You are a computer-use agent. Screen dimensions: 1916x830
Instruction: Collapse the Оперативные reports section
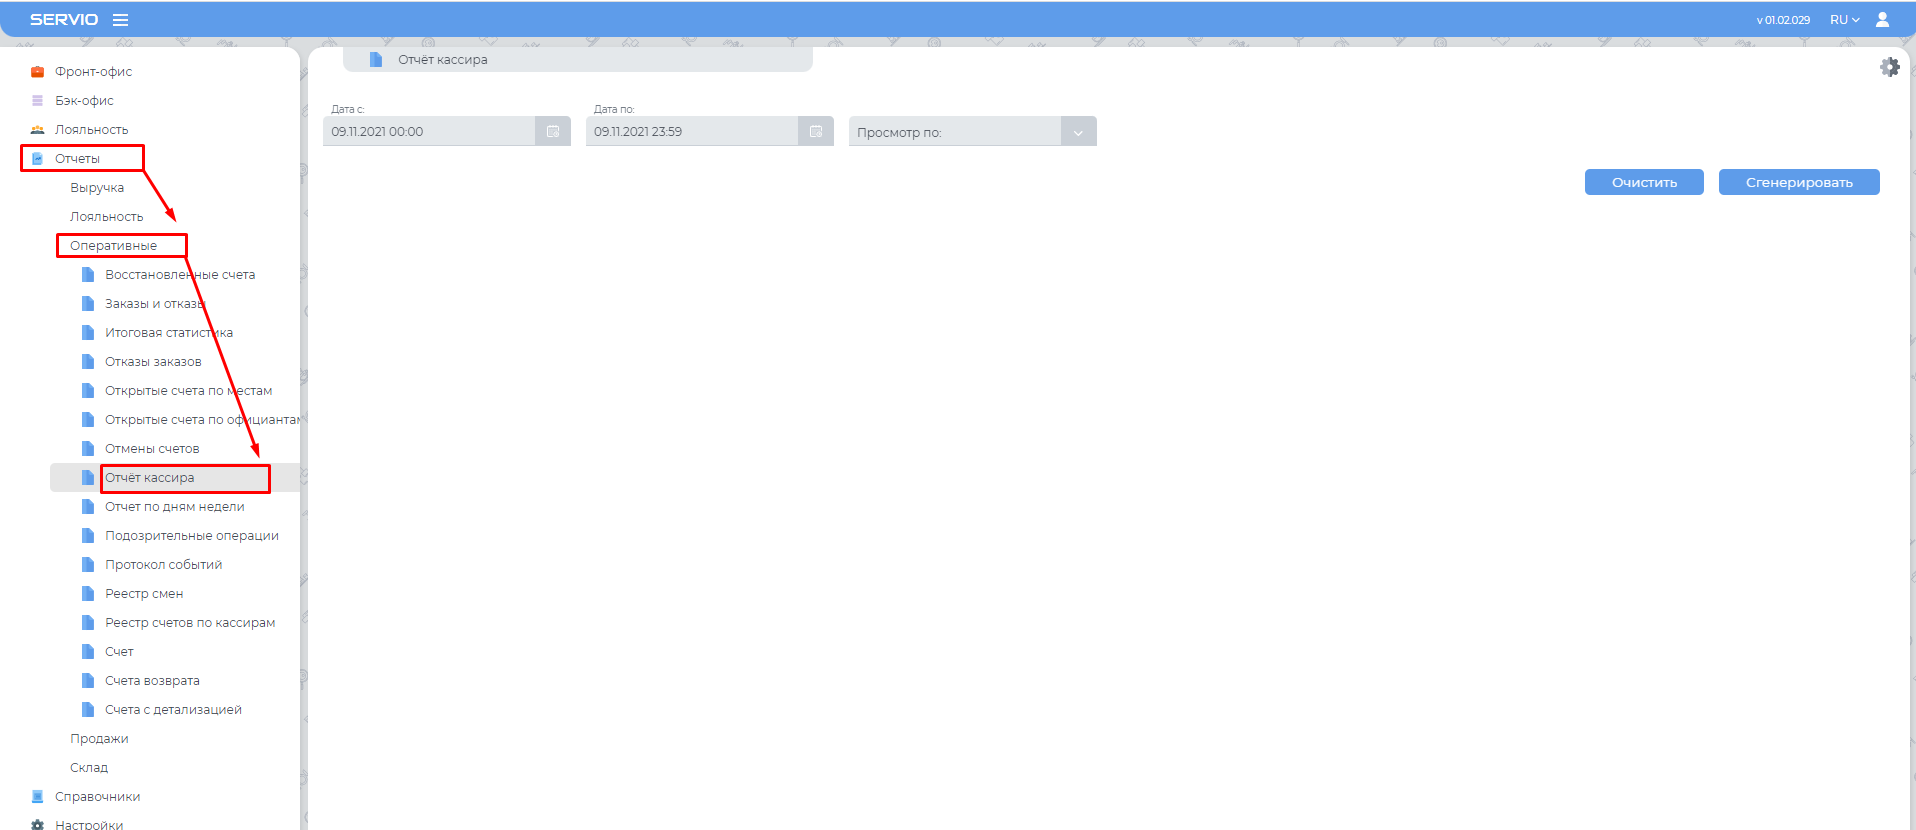pyautogui.click(x=113, y=246)
